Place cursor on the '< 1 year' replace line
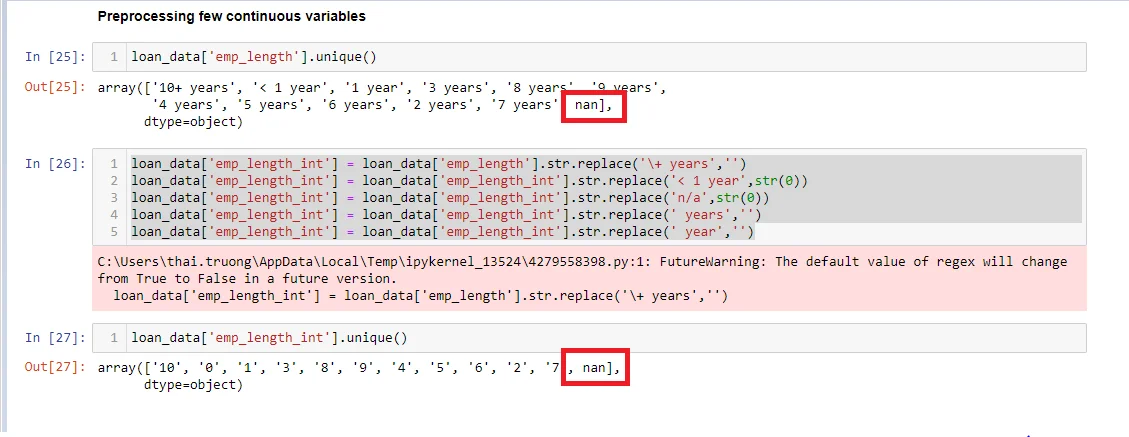Image resolution: width=1129 pixels, height=437 pixels. click(x=469, y=181)
